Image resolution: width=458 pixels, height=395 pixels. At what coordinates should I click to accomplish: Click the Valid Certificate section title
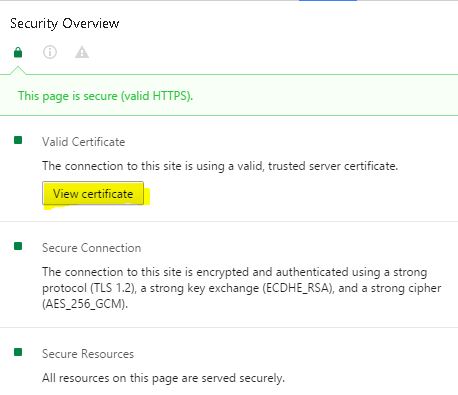click(x=84, y=142)
